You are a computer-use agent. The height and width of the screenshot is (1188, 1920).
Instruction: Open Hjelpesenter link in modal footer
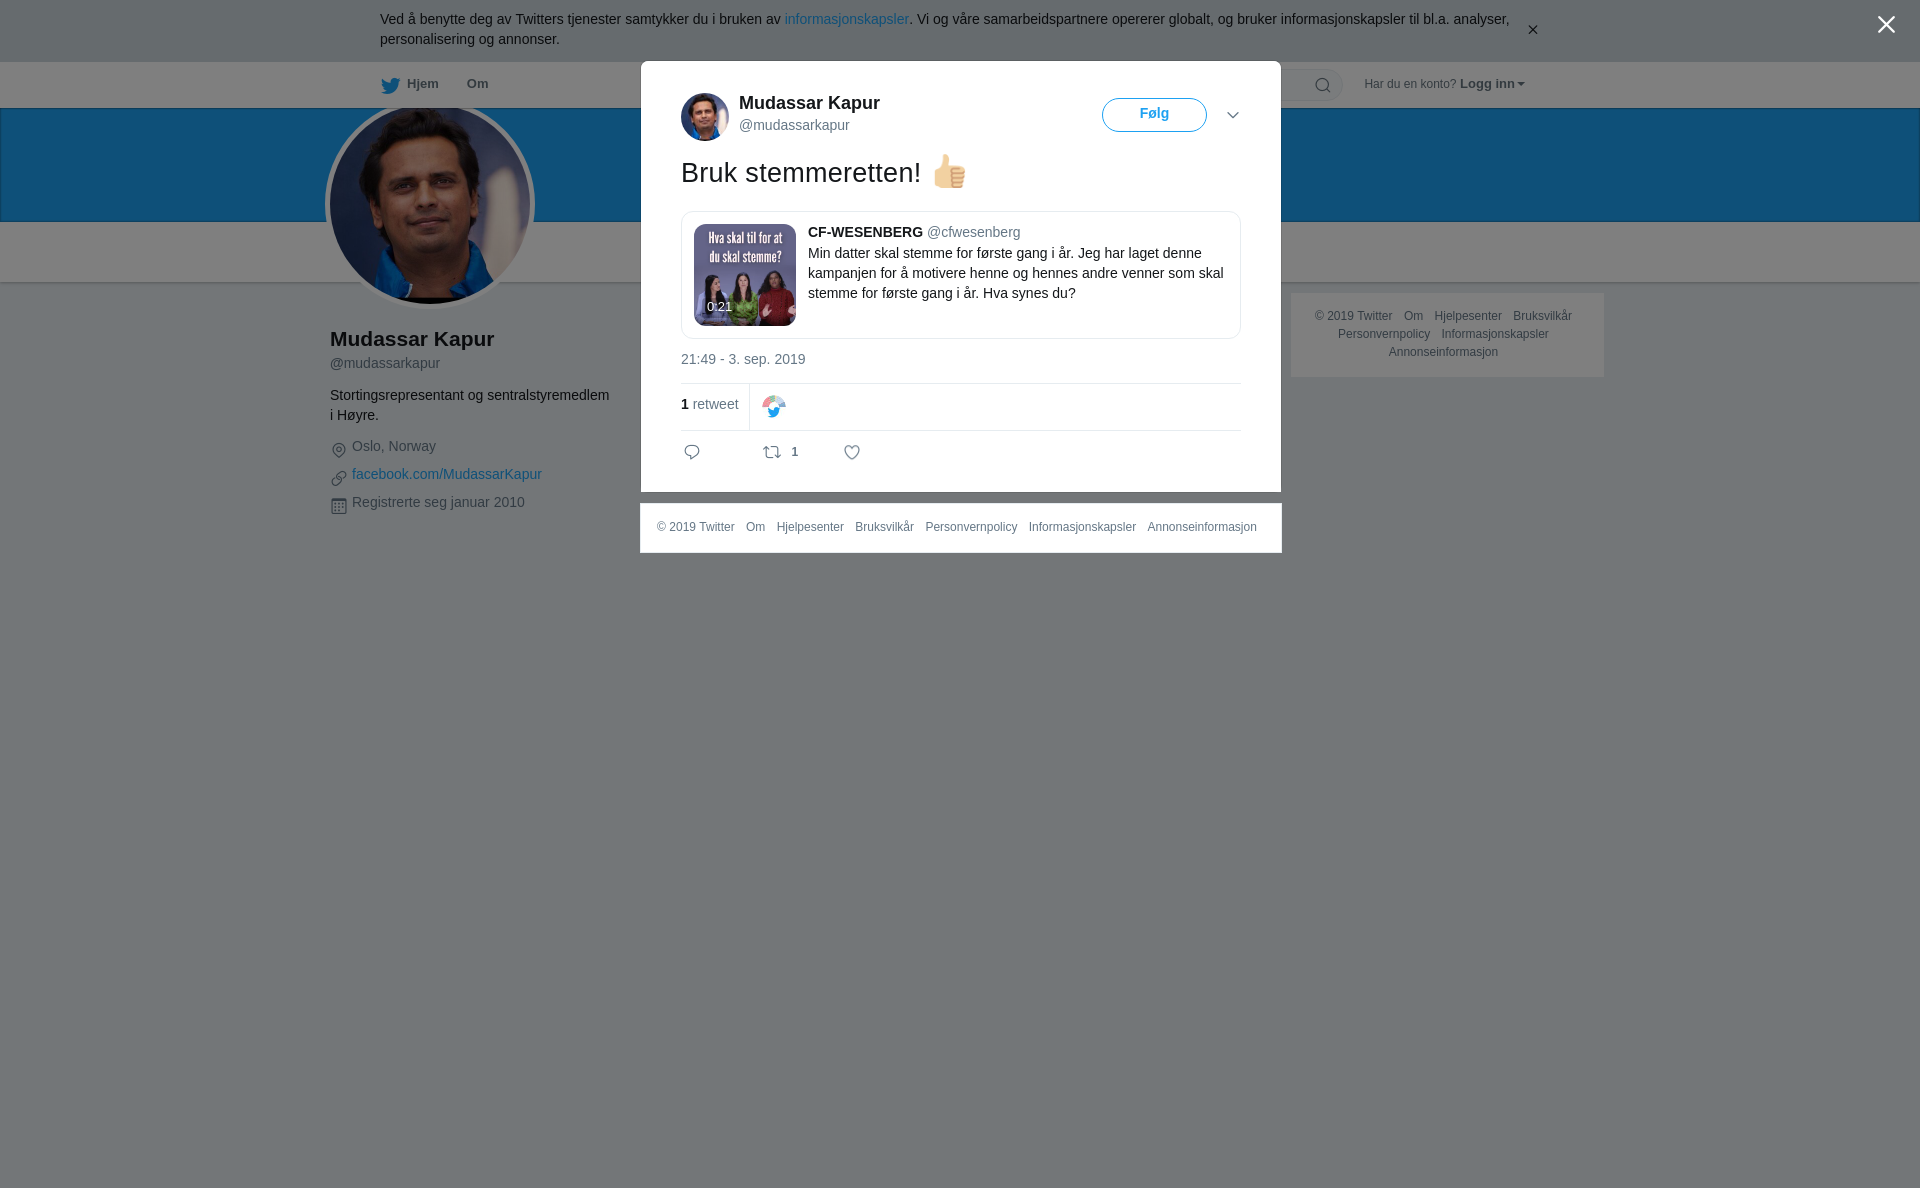pyautogui.click(x=810, y=527)
